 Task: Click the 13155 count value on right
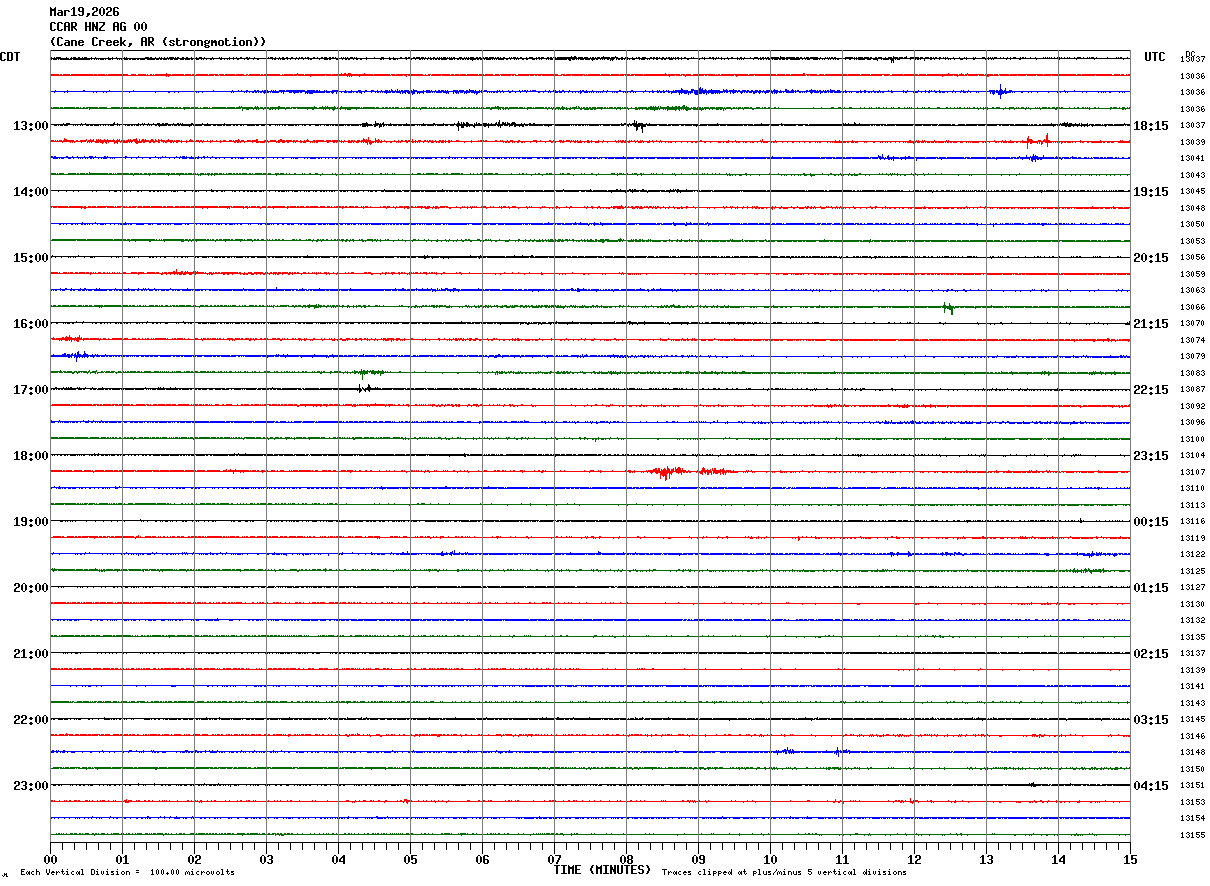(1192, 835)
